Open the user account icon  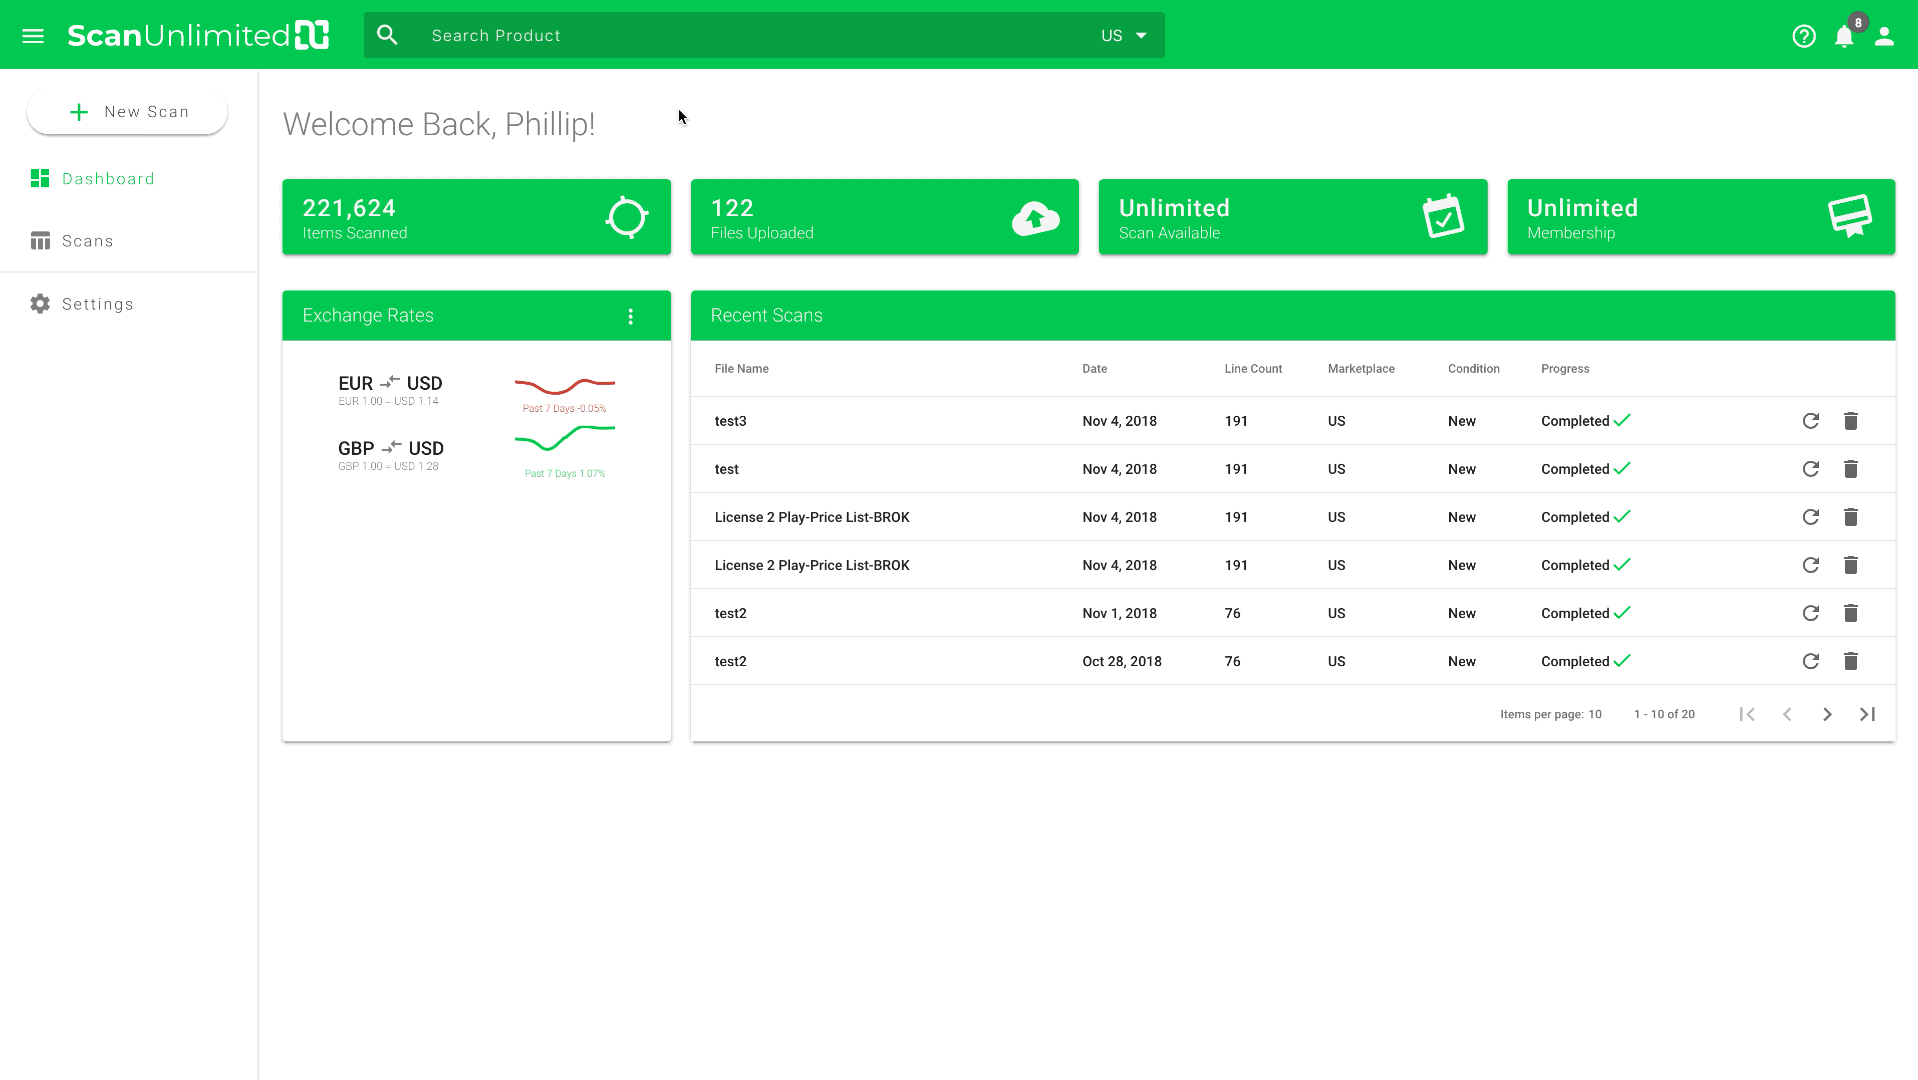(x=1884, y=36)
